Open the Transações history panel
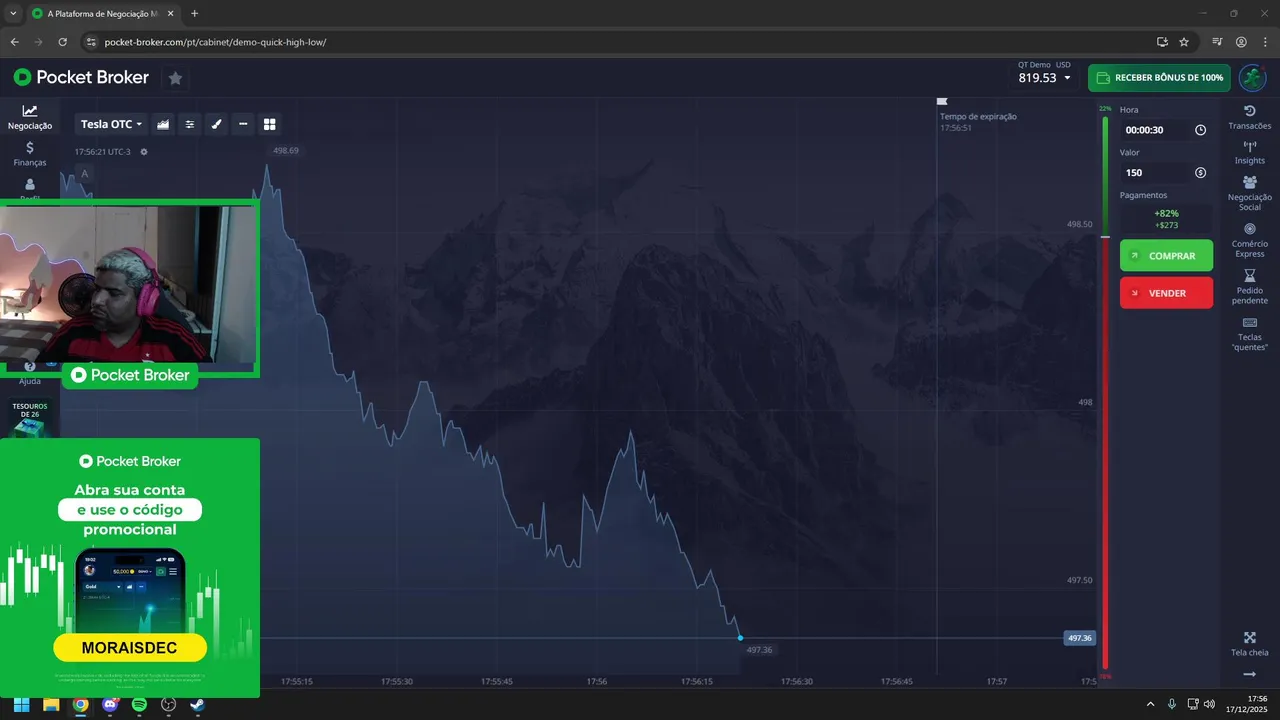1280x720 pixels. pos(1249,117)
